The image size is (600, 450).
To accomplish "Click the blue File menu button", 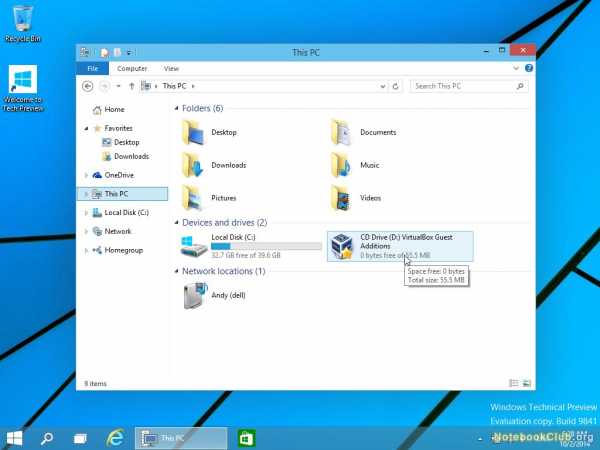I will click(x=92, y=68).
